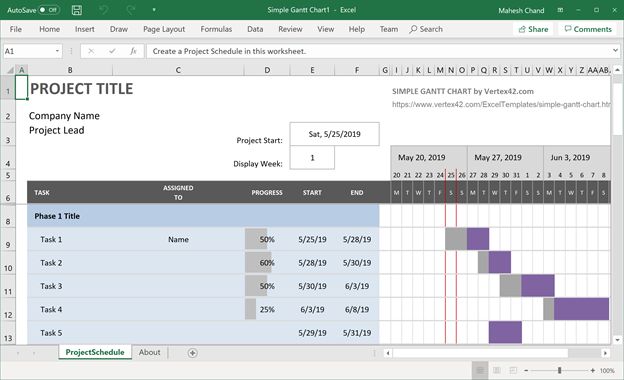Image resolution: width=624 pixels, height=380 pixels.
Task: Open the Review tab
Action: pyautogui.click(x=290, y=29)
